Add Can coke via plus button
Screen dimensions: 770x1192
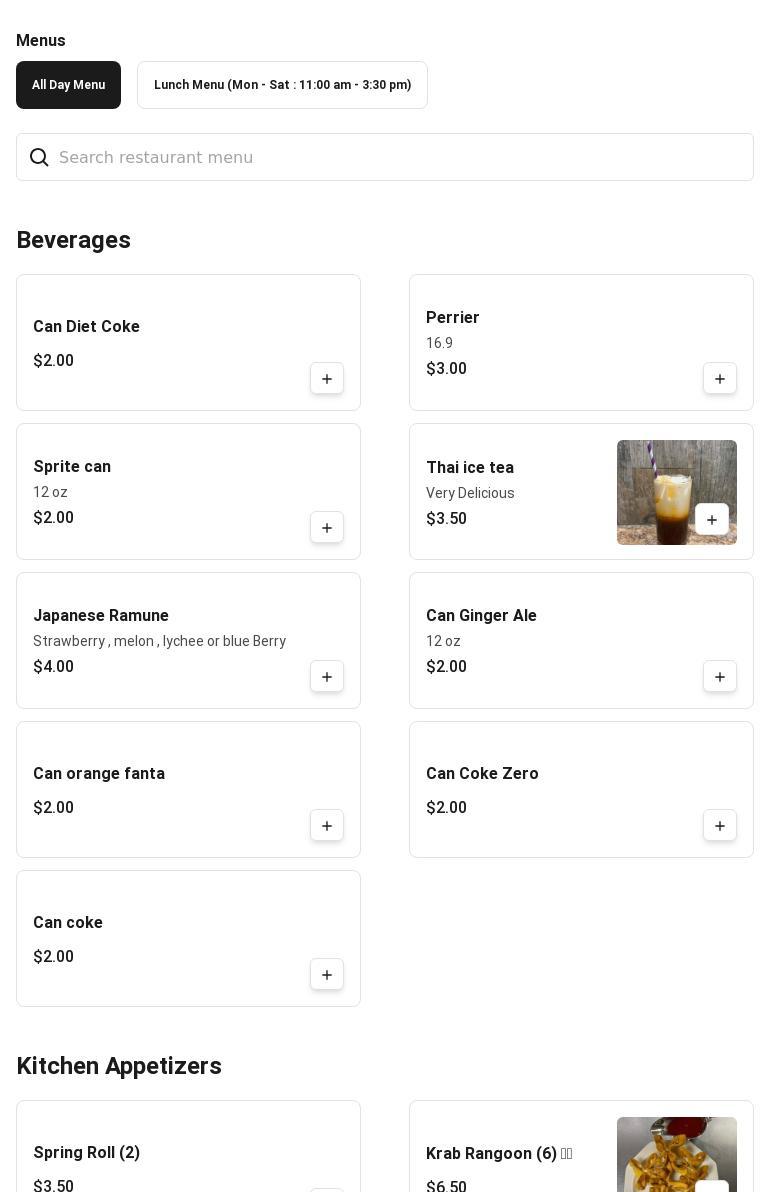[x=327, y=975]
